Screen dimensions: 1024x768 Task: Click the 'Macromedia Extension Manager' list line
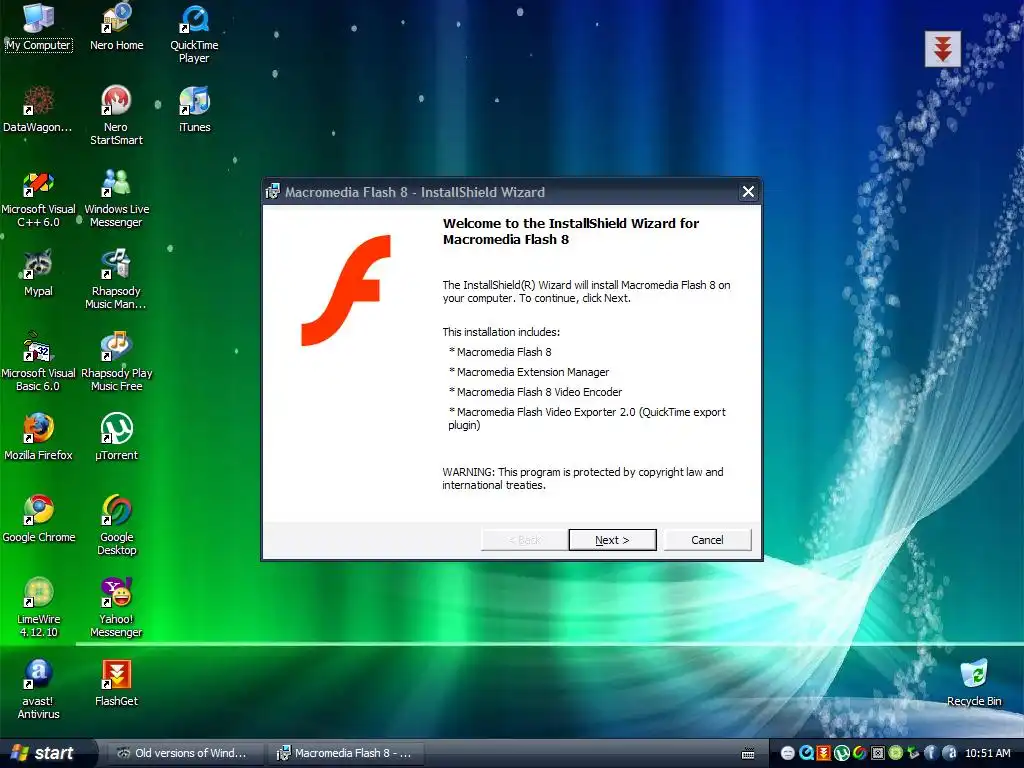click(x=529, y=372)
